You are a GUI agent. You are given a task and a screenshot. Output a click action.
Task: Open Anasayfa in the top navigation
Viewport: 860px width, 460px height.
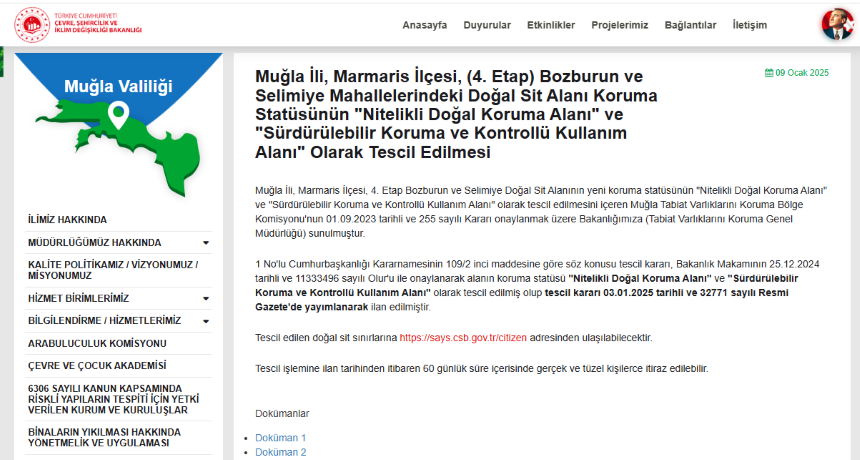coord(425,25)
